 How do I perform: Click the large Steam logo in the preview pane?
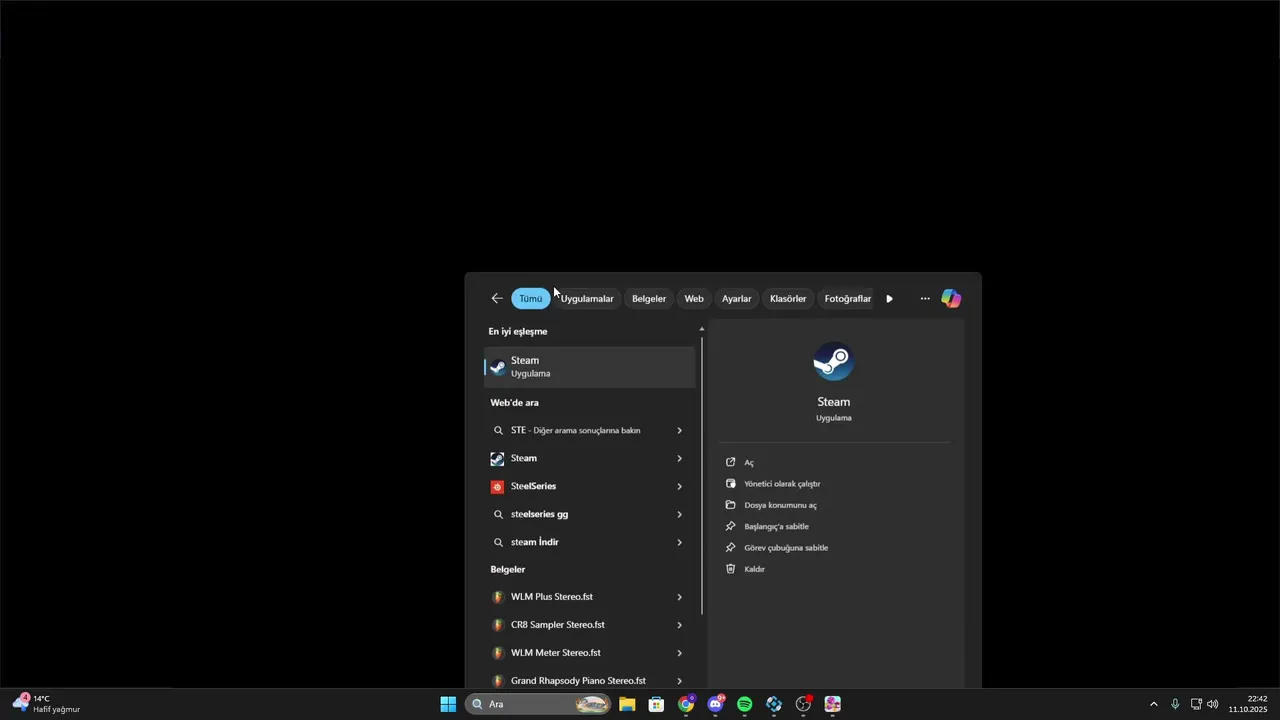click(x=834, y=361)
